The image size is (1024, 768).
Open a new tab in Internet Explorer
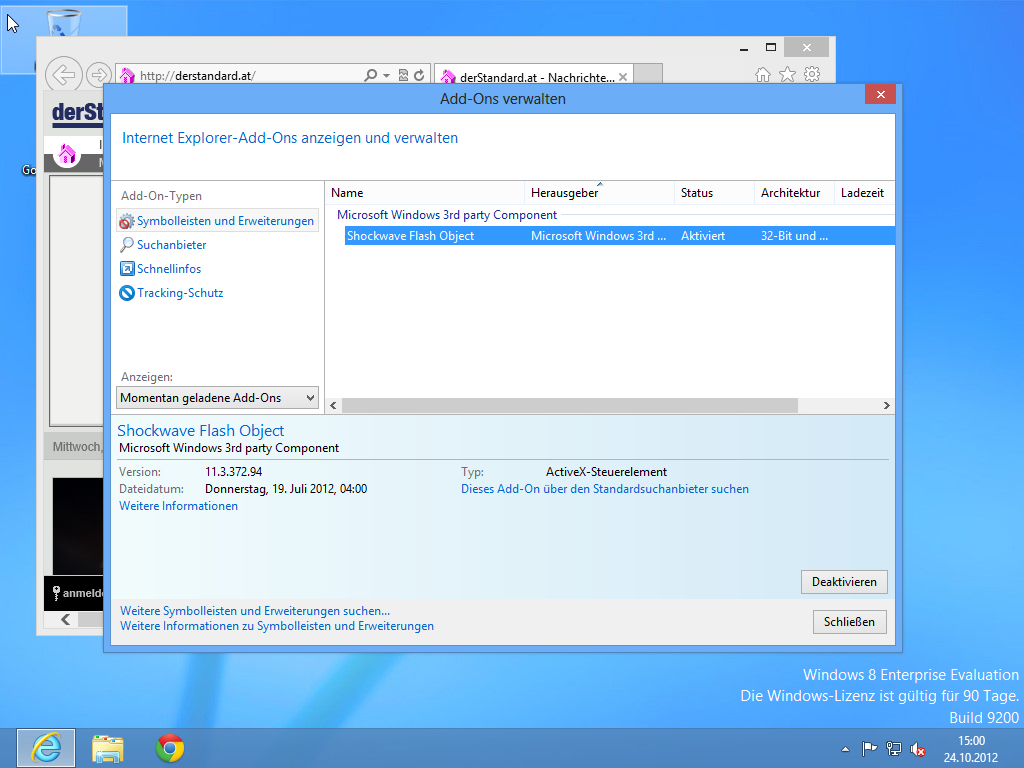[x=648, y=74]
